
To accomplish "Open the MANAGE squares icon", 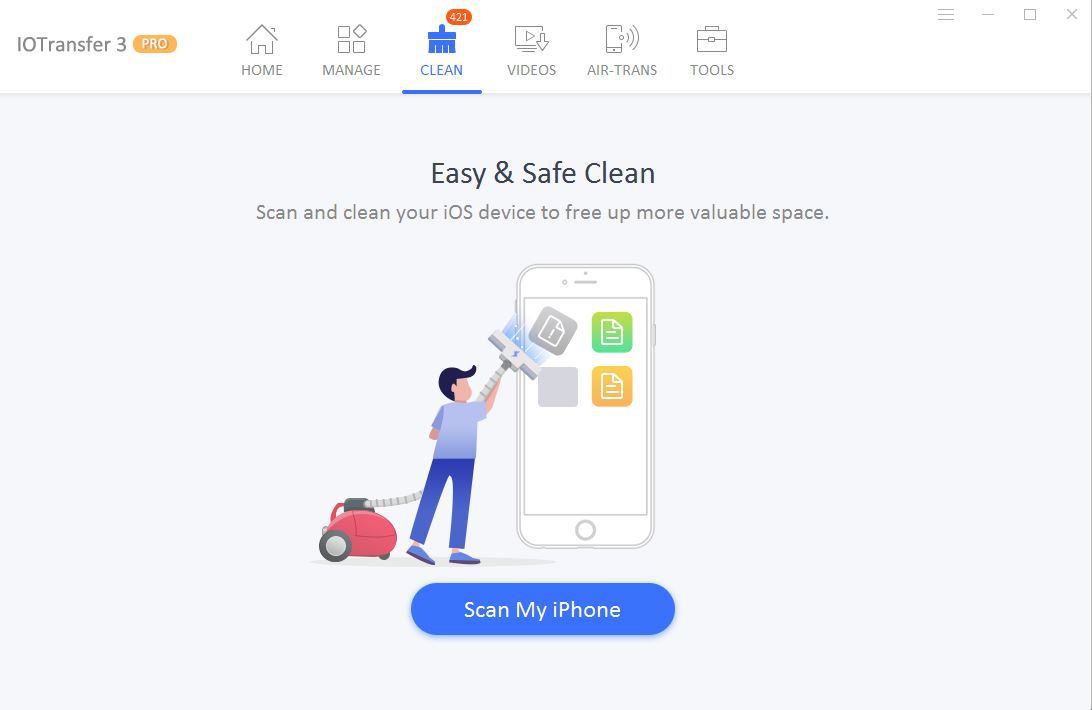I will (x=352, y=39).
